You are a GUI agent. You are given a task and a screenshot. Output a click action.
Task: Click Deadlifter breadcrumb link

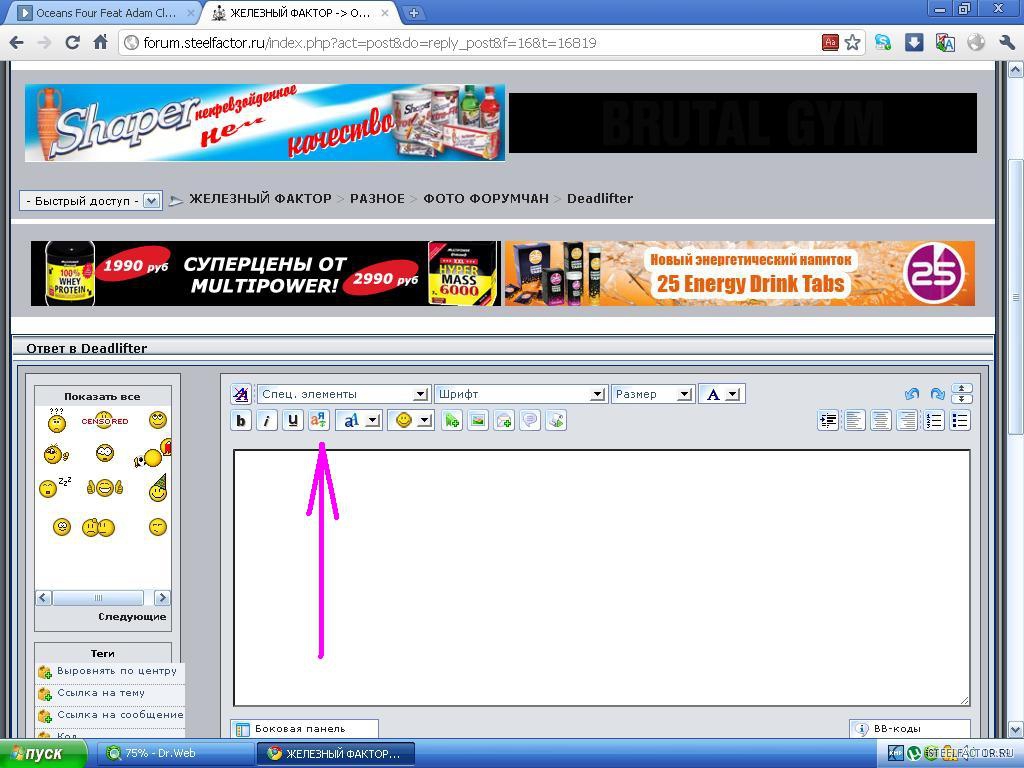tap(600, 199)
